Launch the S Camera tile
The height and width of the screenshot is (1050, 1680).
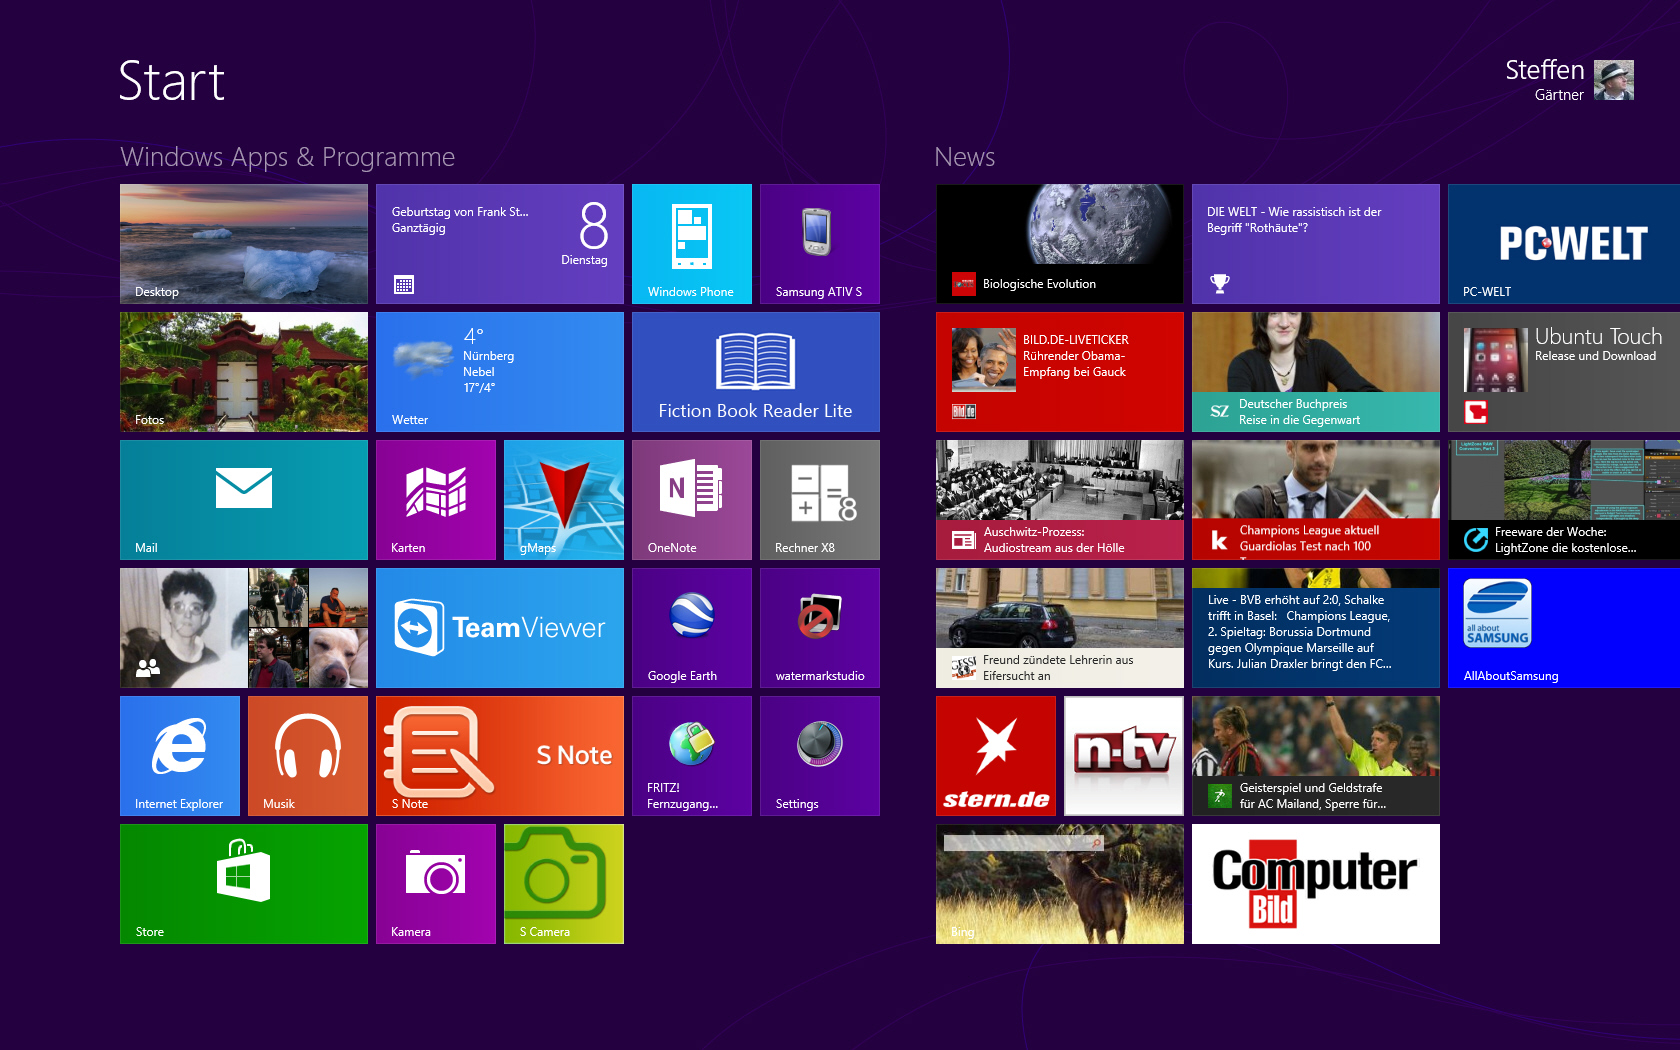point(564,884)
